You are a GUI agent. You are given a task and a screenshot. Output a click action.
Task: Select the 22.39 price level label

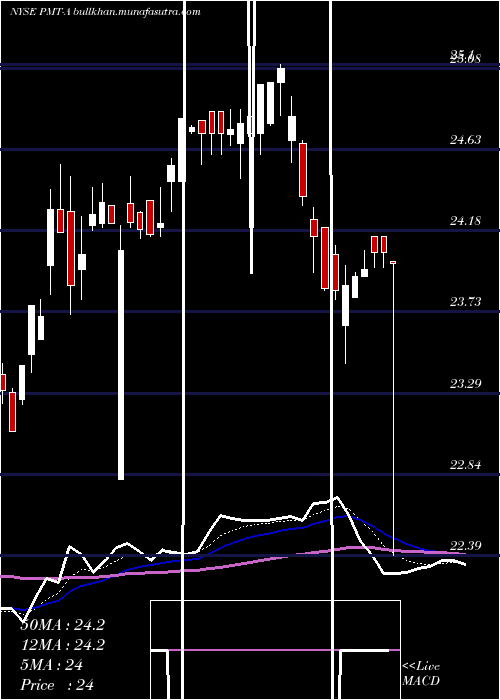point(466,545)
